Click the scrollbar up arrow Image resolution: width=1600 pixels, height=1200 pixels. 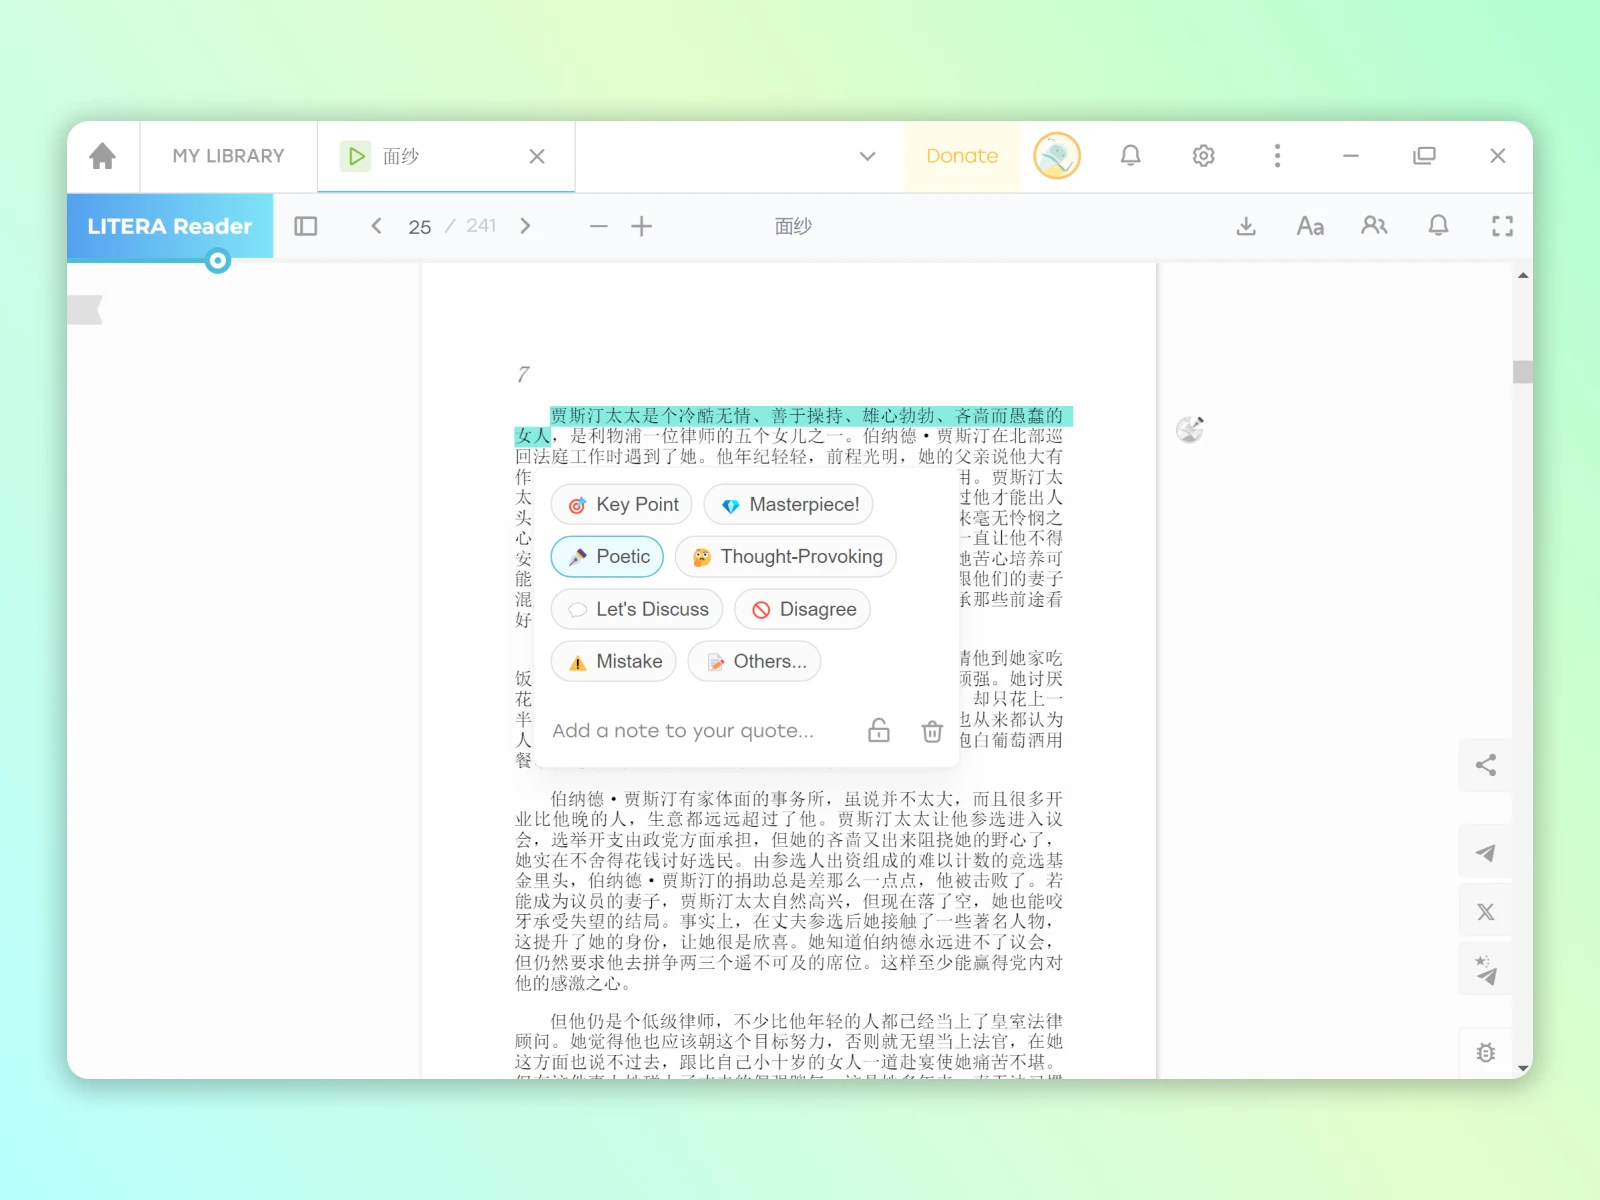point(1523,275)
